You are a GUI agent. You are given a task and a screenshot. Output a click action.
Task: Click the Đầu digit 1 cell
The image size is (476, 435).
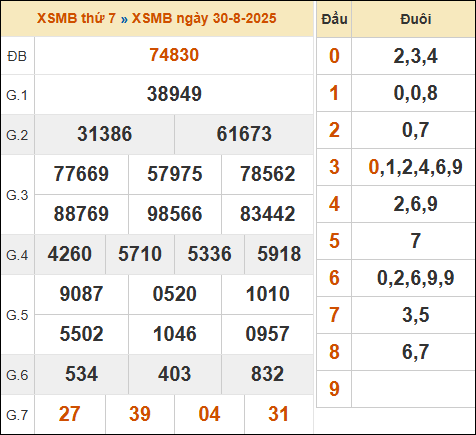(334, 93)
